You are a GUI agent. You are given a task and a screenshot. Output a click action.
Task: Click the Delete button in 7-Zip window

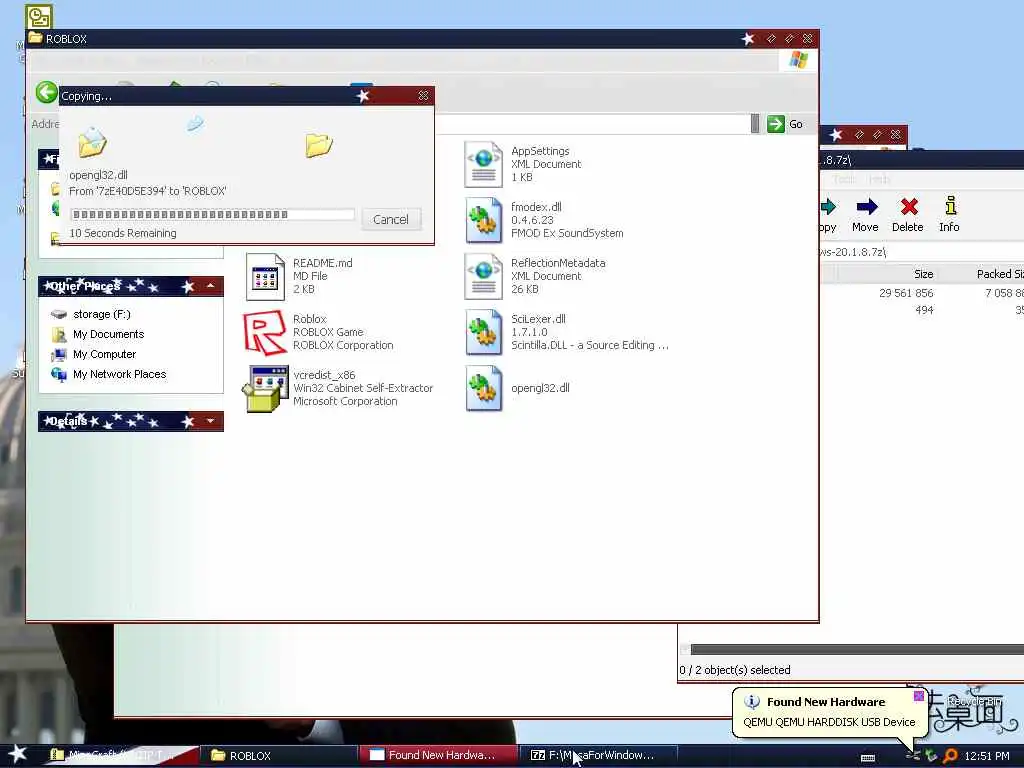(908, 214)
